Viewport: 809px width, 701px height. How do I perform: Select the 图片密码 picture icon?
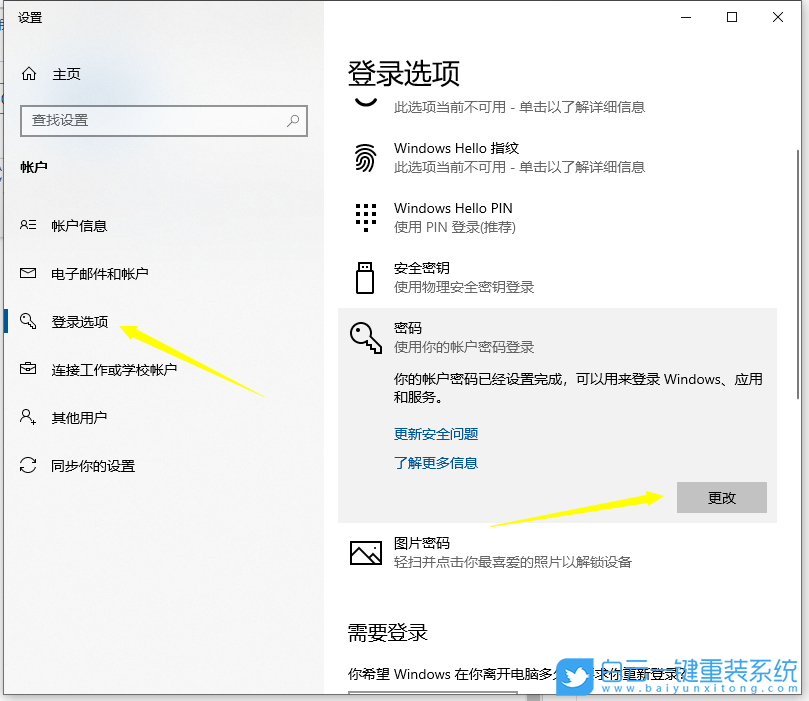click(364, 552)
